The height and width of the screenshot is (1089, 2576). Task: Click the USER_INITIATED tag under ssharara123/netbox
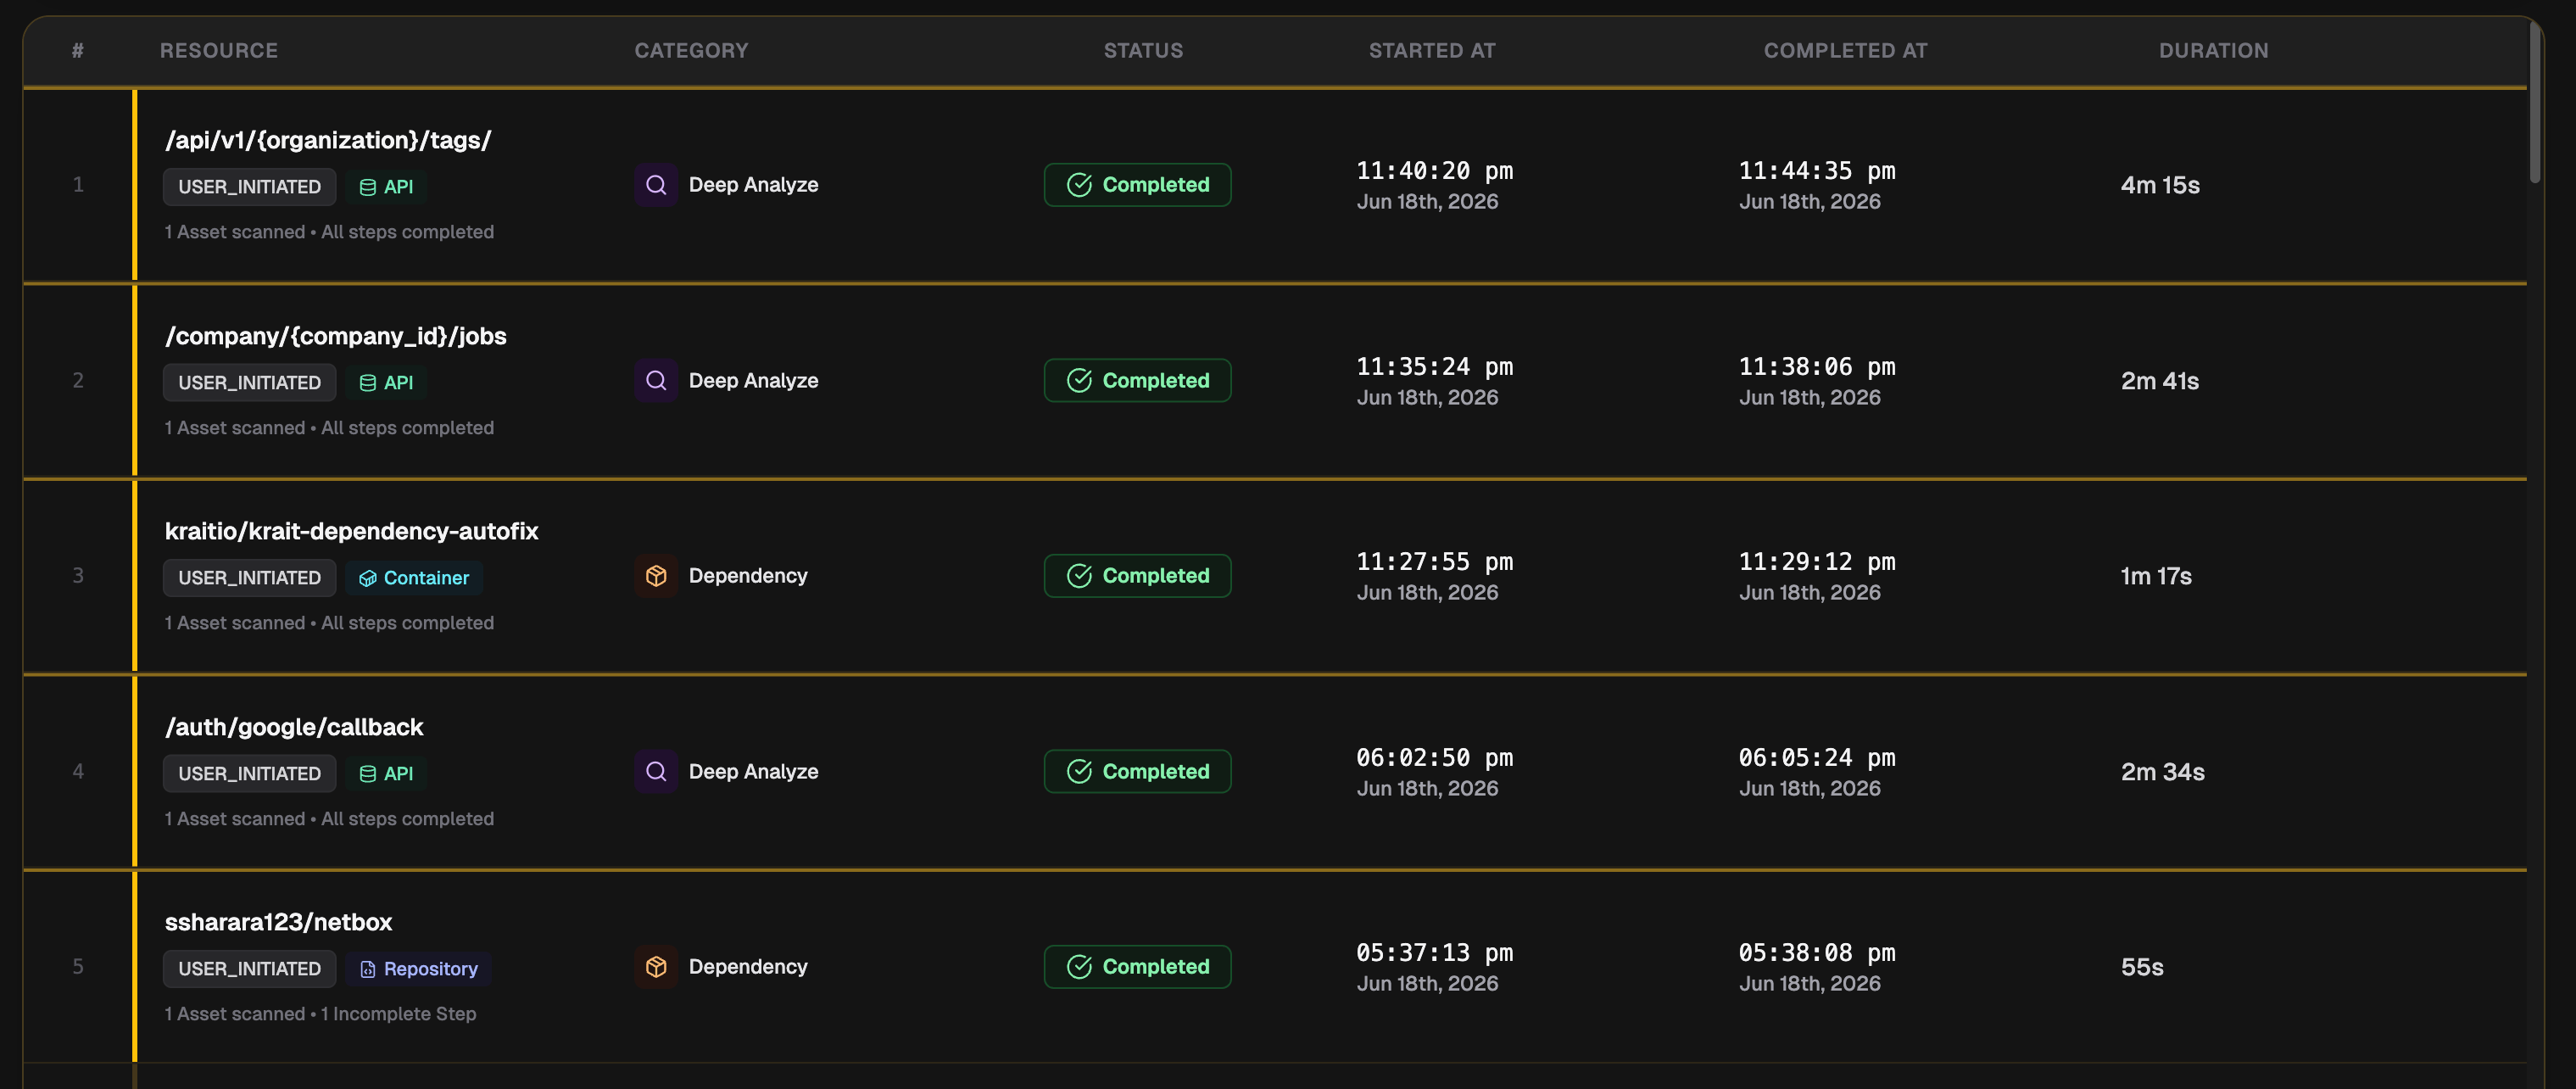250,969
